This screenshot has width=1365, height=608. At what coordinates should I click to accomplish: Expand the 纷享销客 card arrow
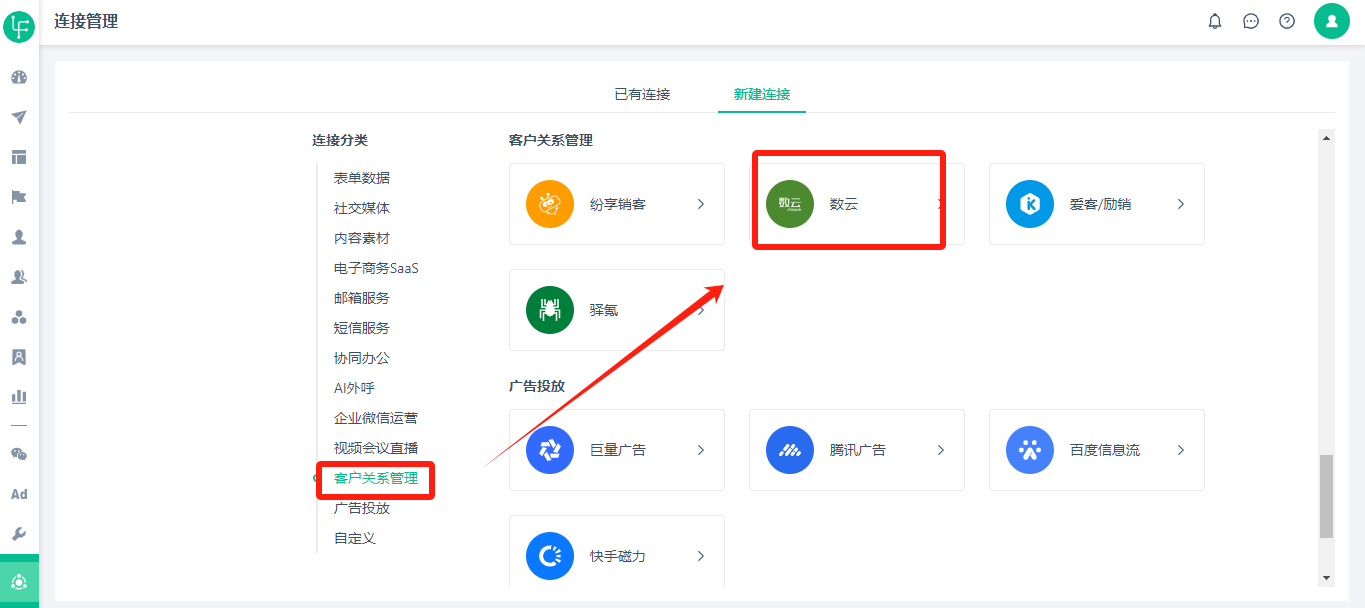click(x=701, y=204)
